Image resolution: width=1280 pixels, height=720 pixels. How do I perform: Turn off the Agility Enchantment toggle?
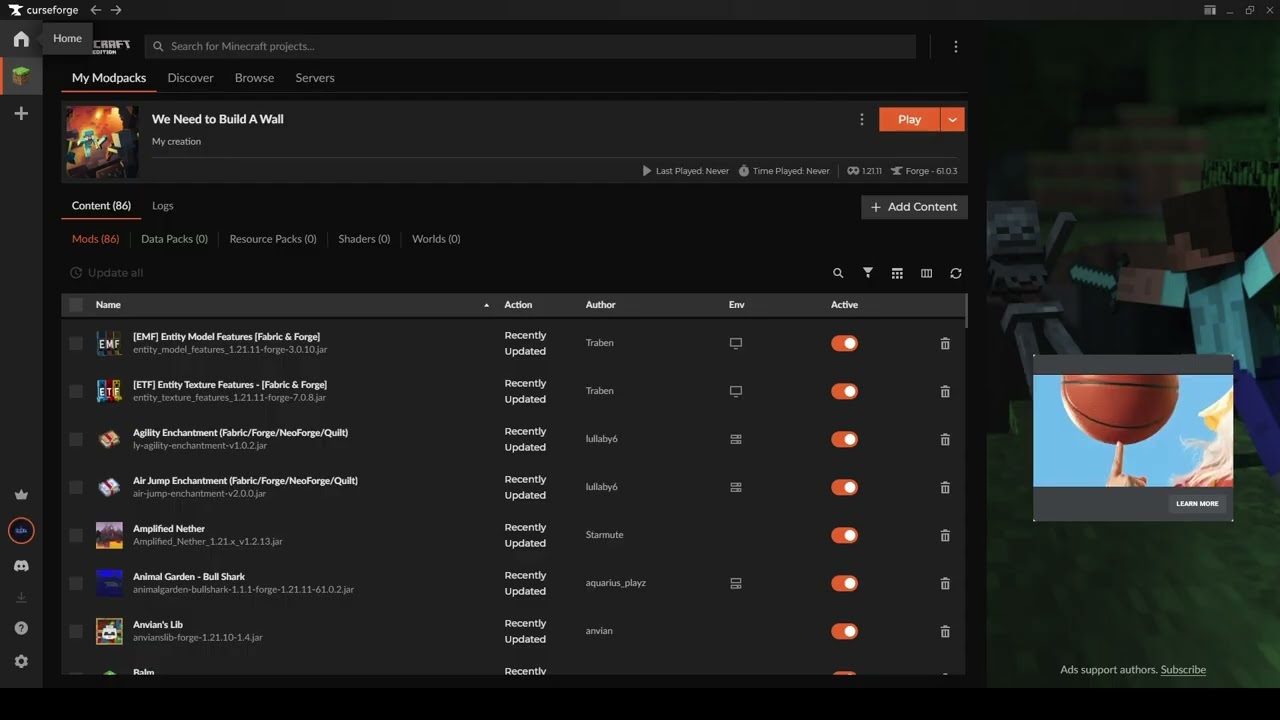coord(845,439)
